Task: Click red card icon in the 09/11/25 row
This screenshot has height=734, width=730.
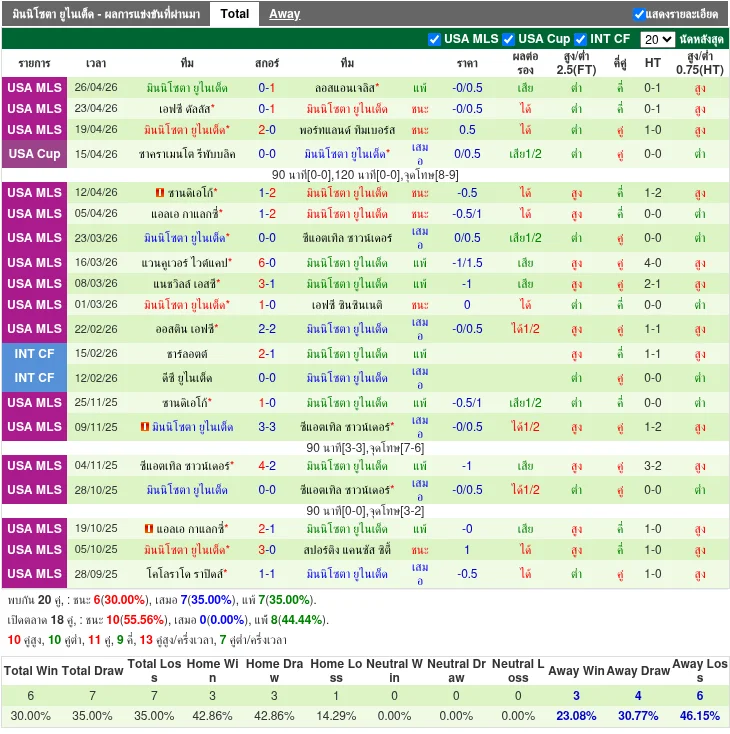Action: point(146,427)
